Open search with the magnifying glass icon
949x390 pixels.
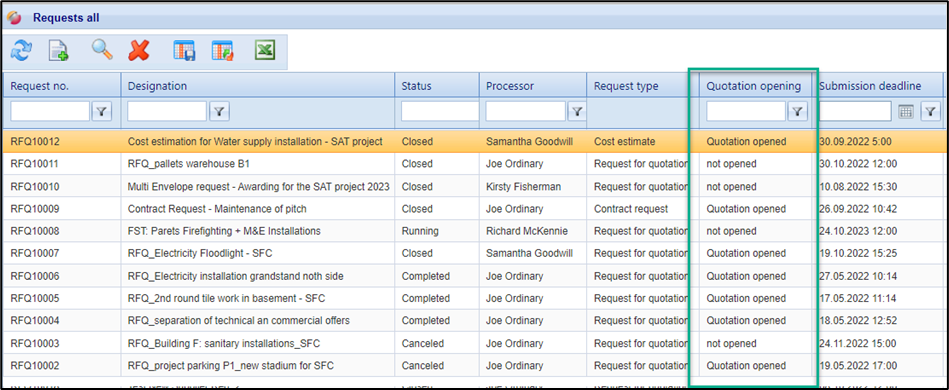pyautogui.click(x=102, y=51)
